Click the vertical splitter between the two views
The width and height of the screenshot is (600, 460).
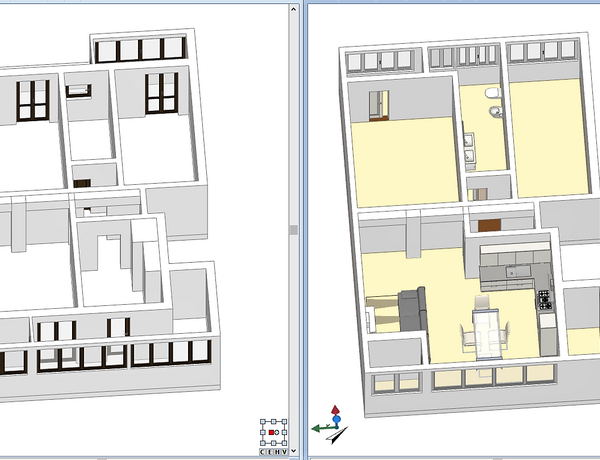click(x=301, y=229)
